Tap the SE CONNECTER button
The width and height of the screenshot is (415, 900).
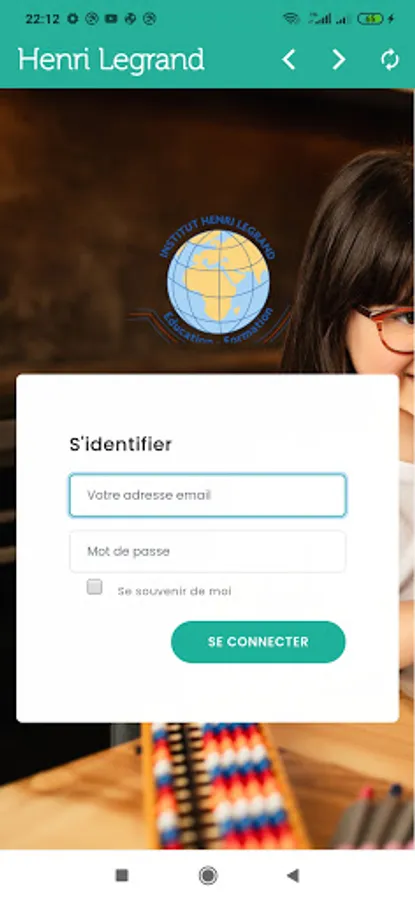pos(258,642)
